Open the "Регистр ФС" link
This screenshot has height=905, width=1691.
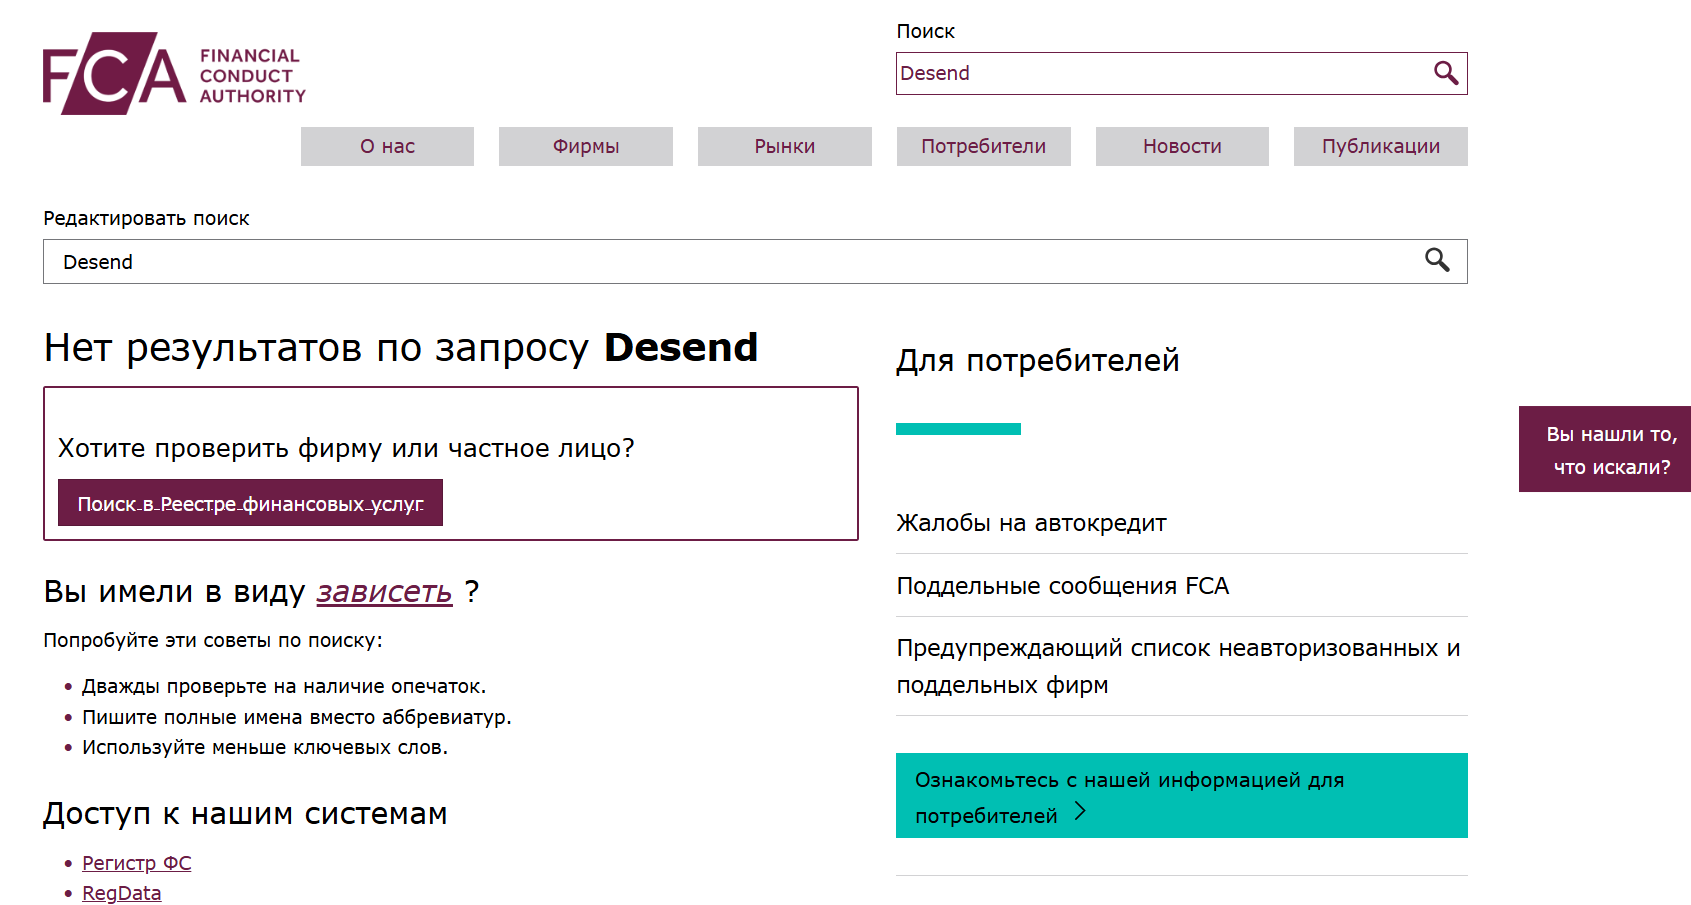click(x=136, y=863)
